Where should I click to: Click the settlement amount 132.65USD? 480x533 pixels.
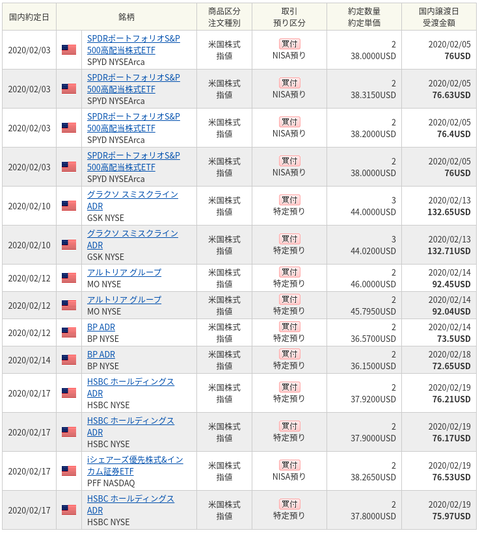tap(449, 212)
